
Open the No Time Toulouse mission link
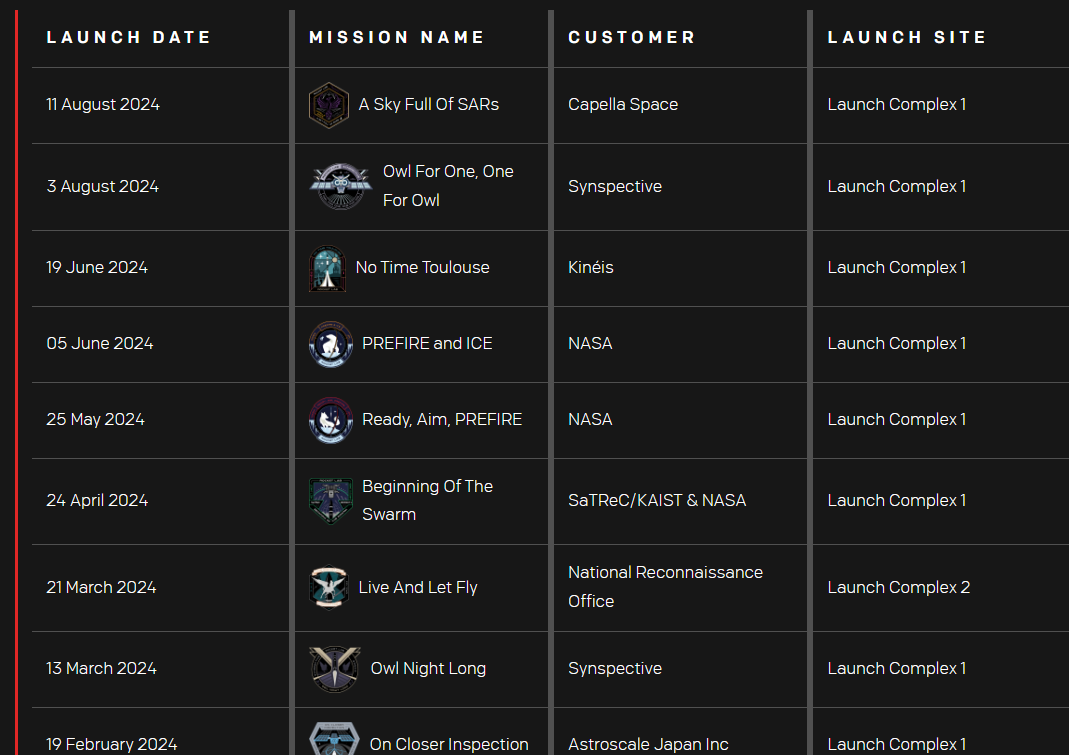click(422, 268)
